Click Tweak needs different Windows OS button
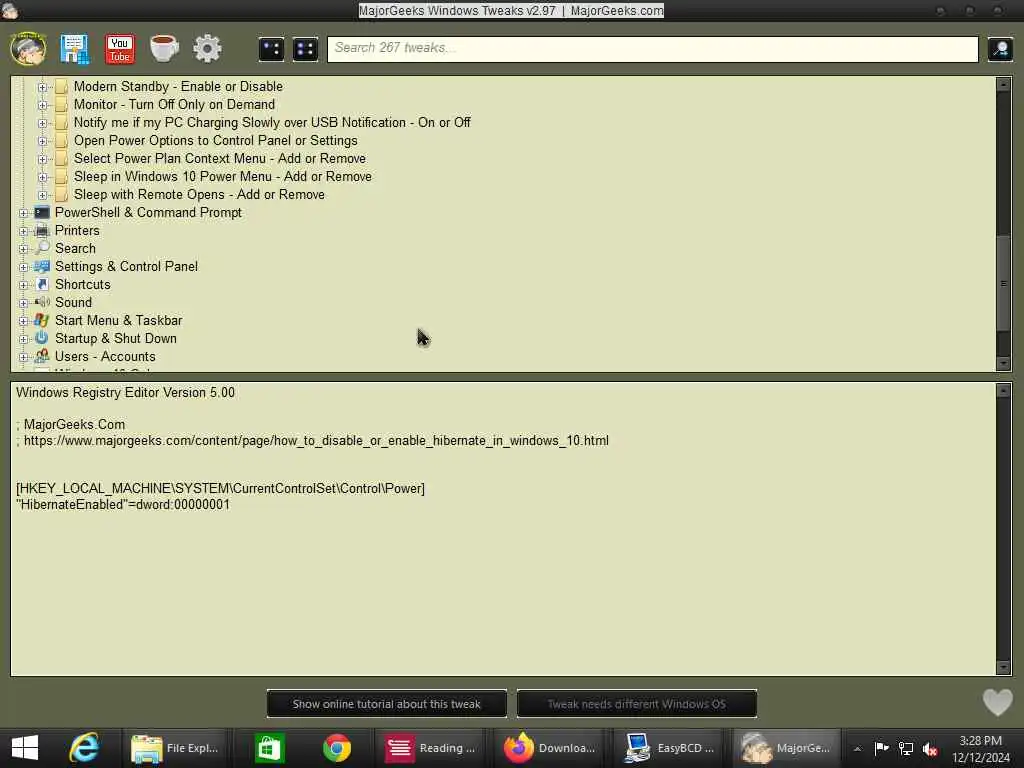Image resolution: width=1024 pixels, height=768 pixels. (x=637, y=704)
